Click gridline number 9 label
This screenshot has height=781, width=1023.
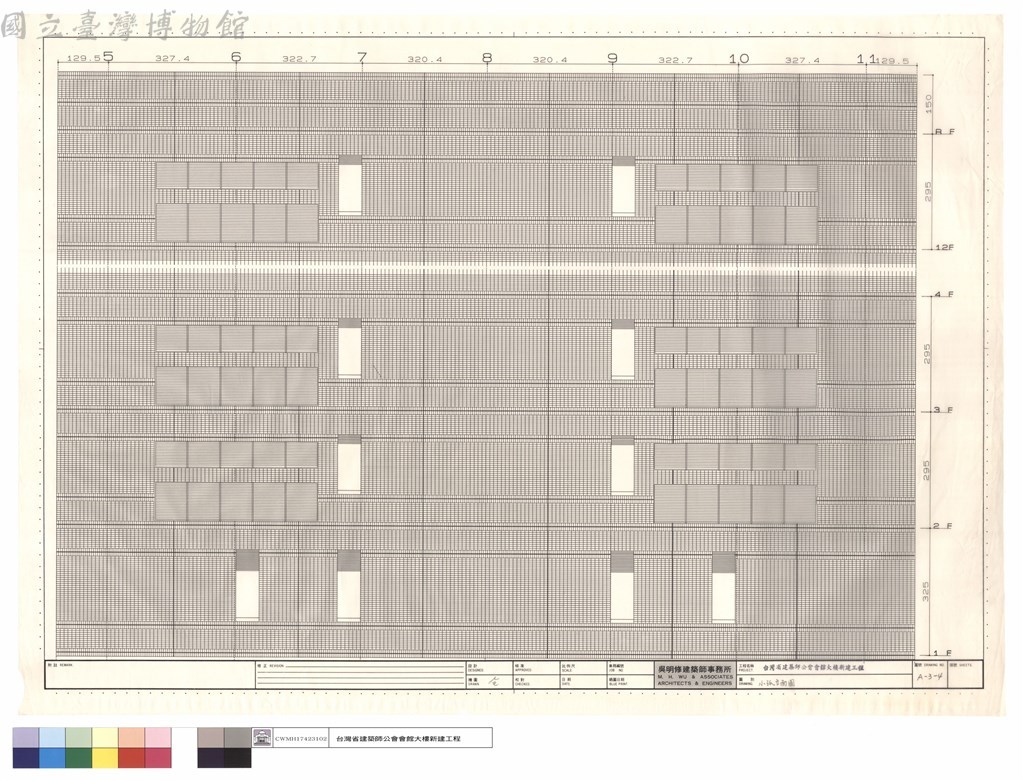coord(612,58)
